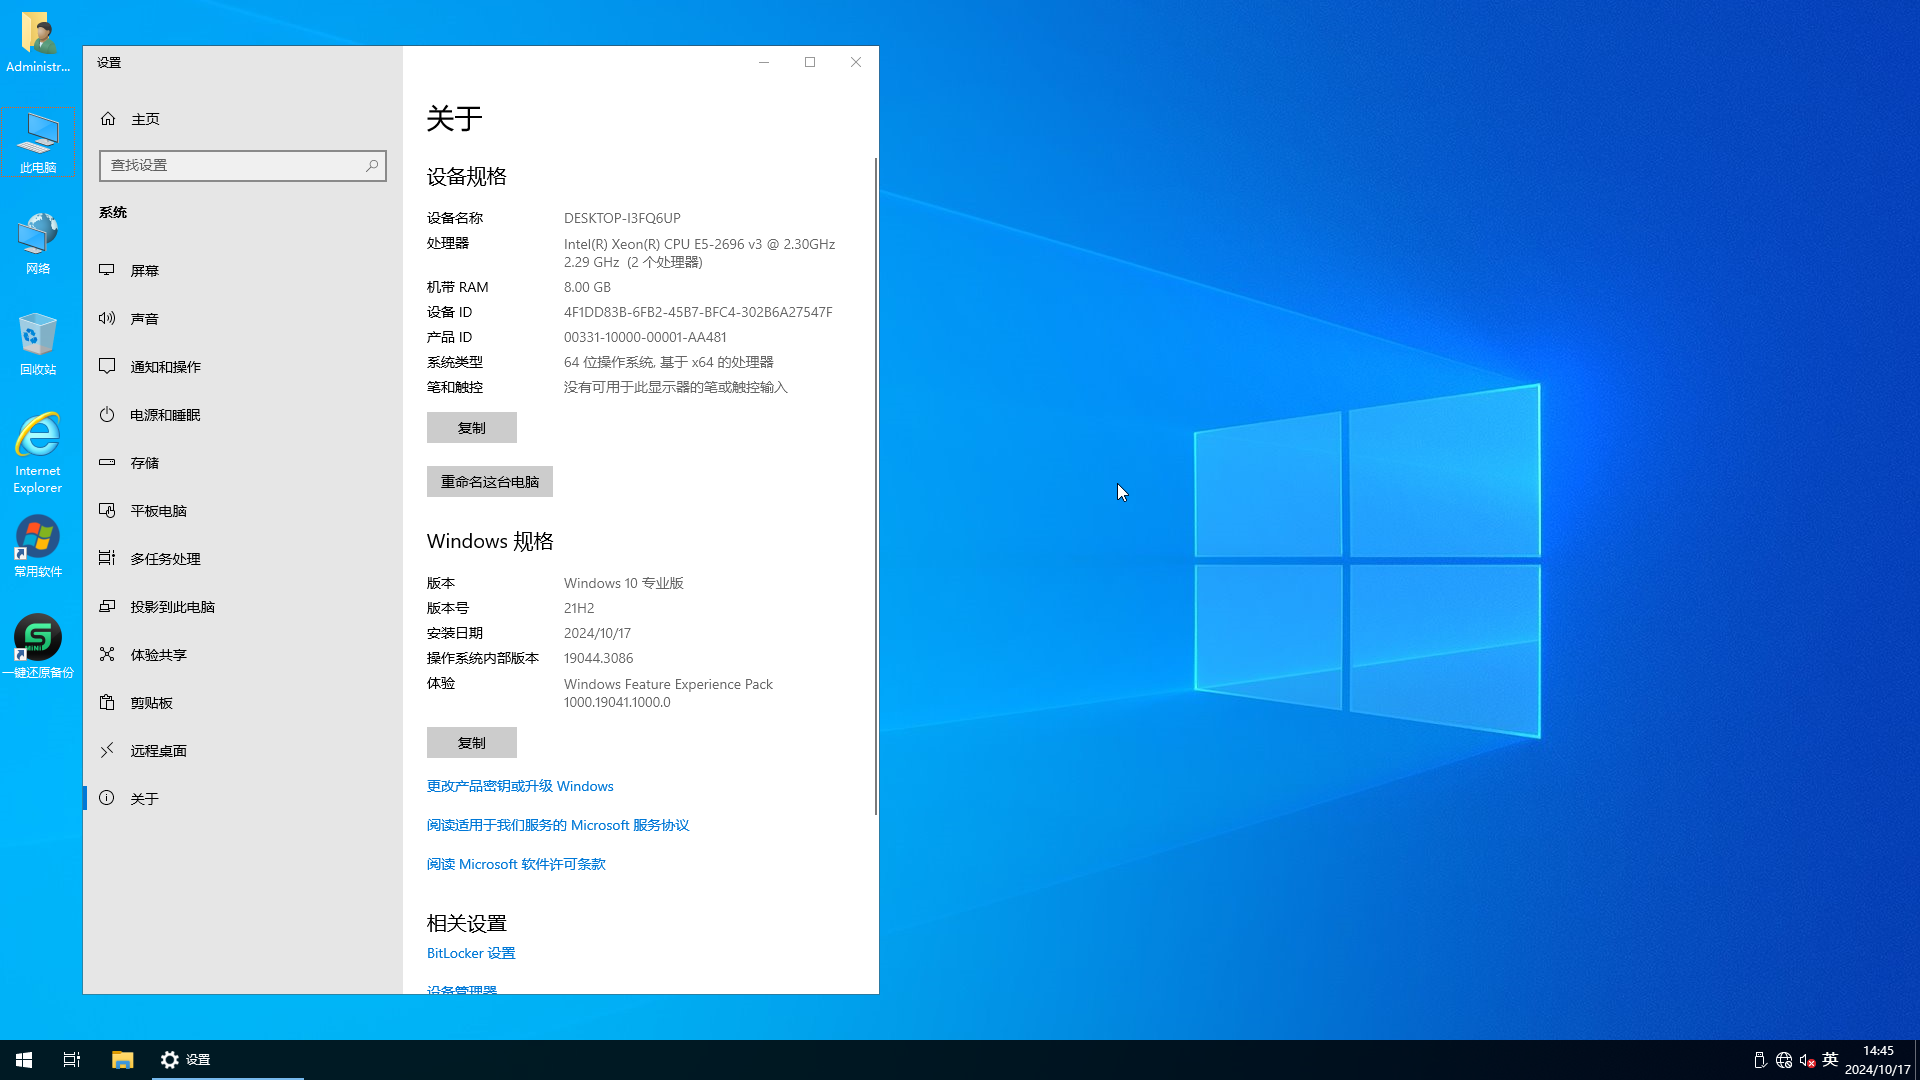Click the Windows 10 专业版 edition text
This screenshot has width=1920, height=1080.
[624, 583]
